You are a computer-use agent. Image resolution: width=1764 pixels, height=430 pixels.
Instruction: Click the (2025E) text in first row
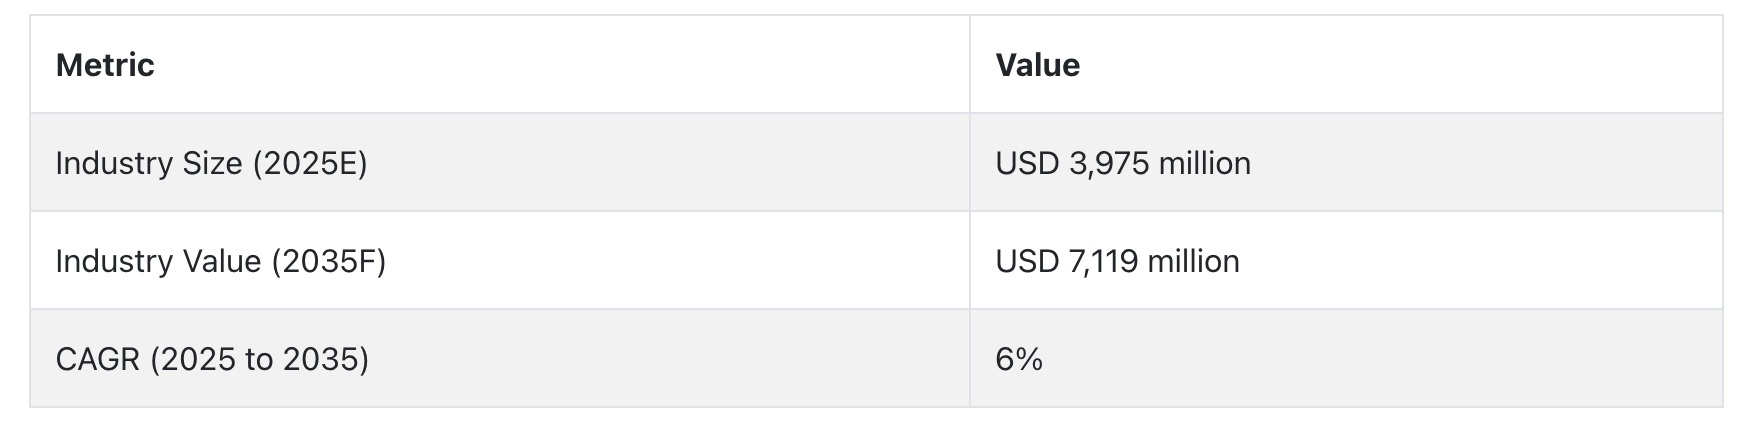coord(310,163)
